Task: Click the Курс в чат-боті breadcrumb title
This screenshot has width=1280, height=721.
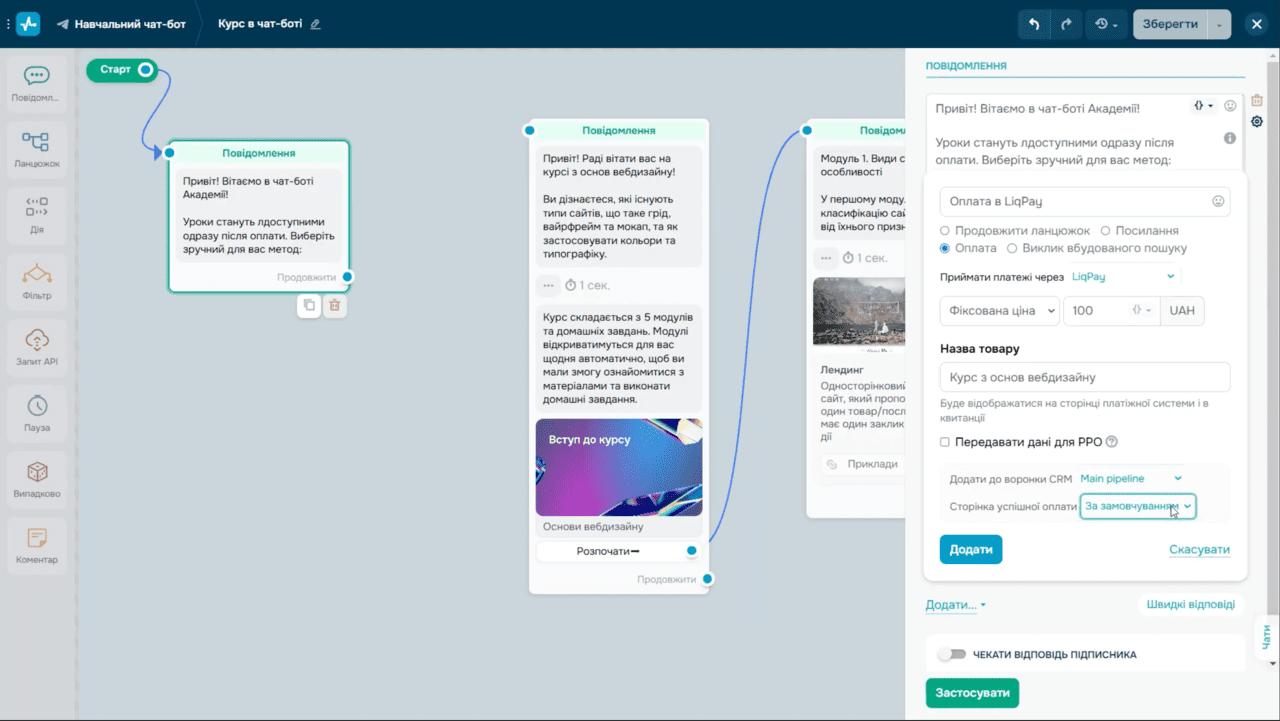Action: [x=260, y=24]
